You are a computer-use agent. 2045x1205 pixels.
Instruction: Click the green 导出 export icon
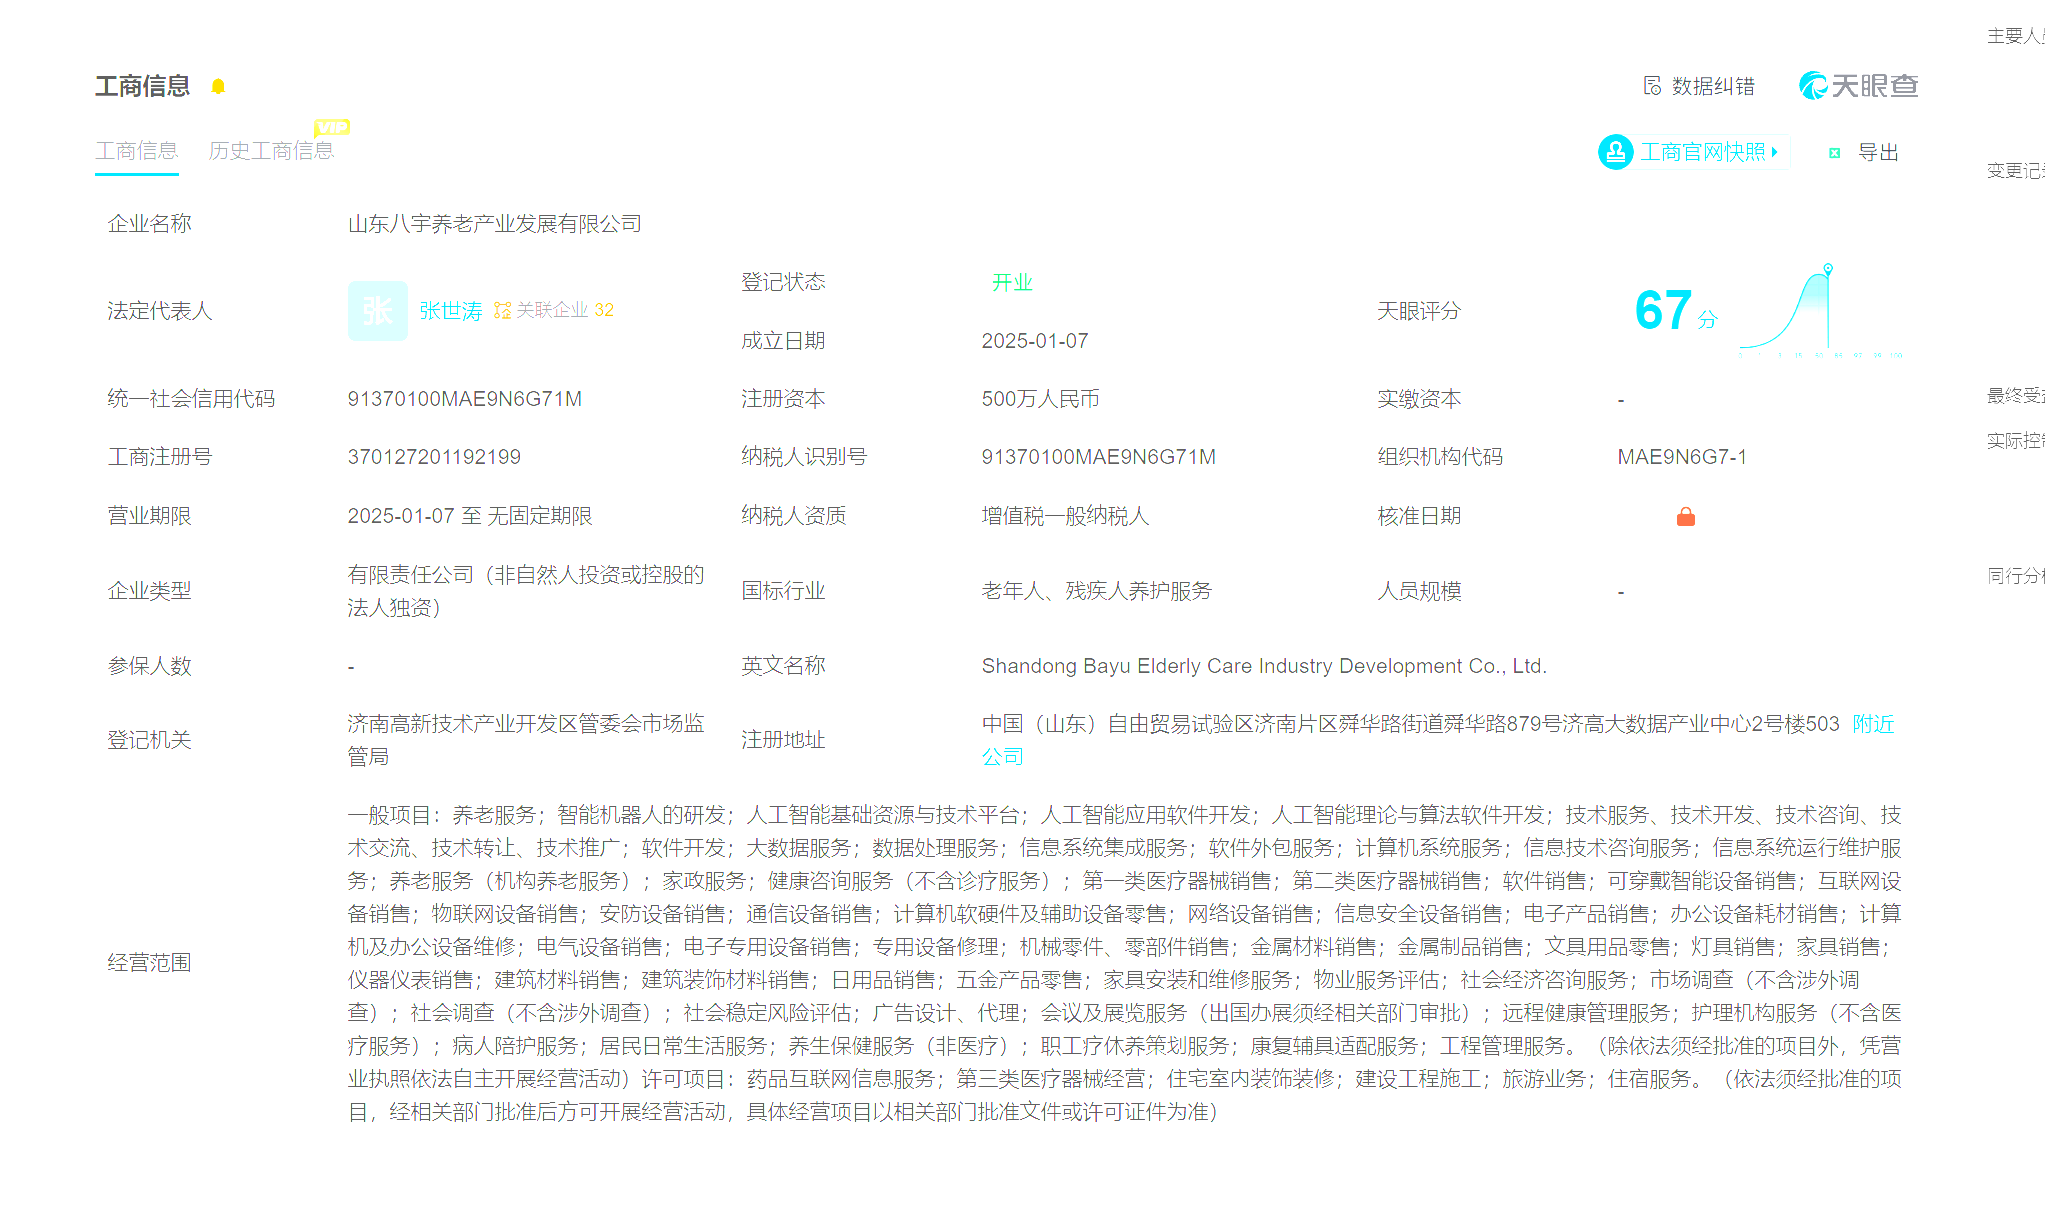click(x=1834, y=153)
